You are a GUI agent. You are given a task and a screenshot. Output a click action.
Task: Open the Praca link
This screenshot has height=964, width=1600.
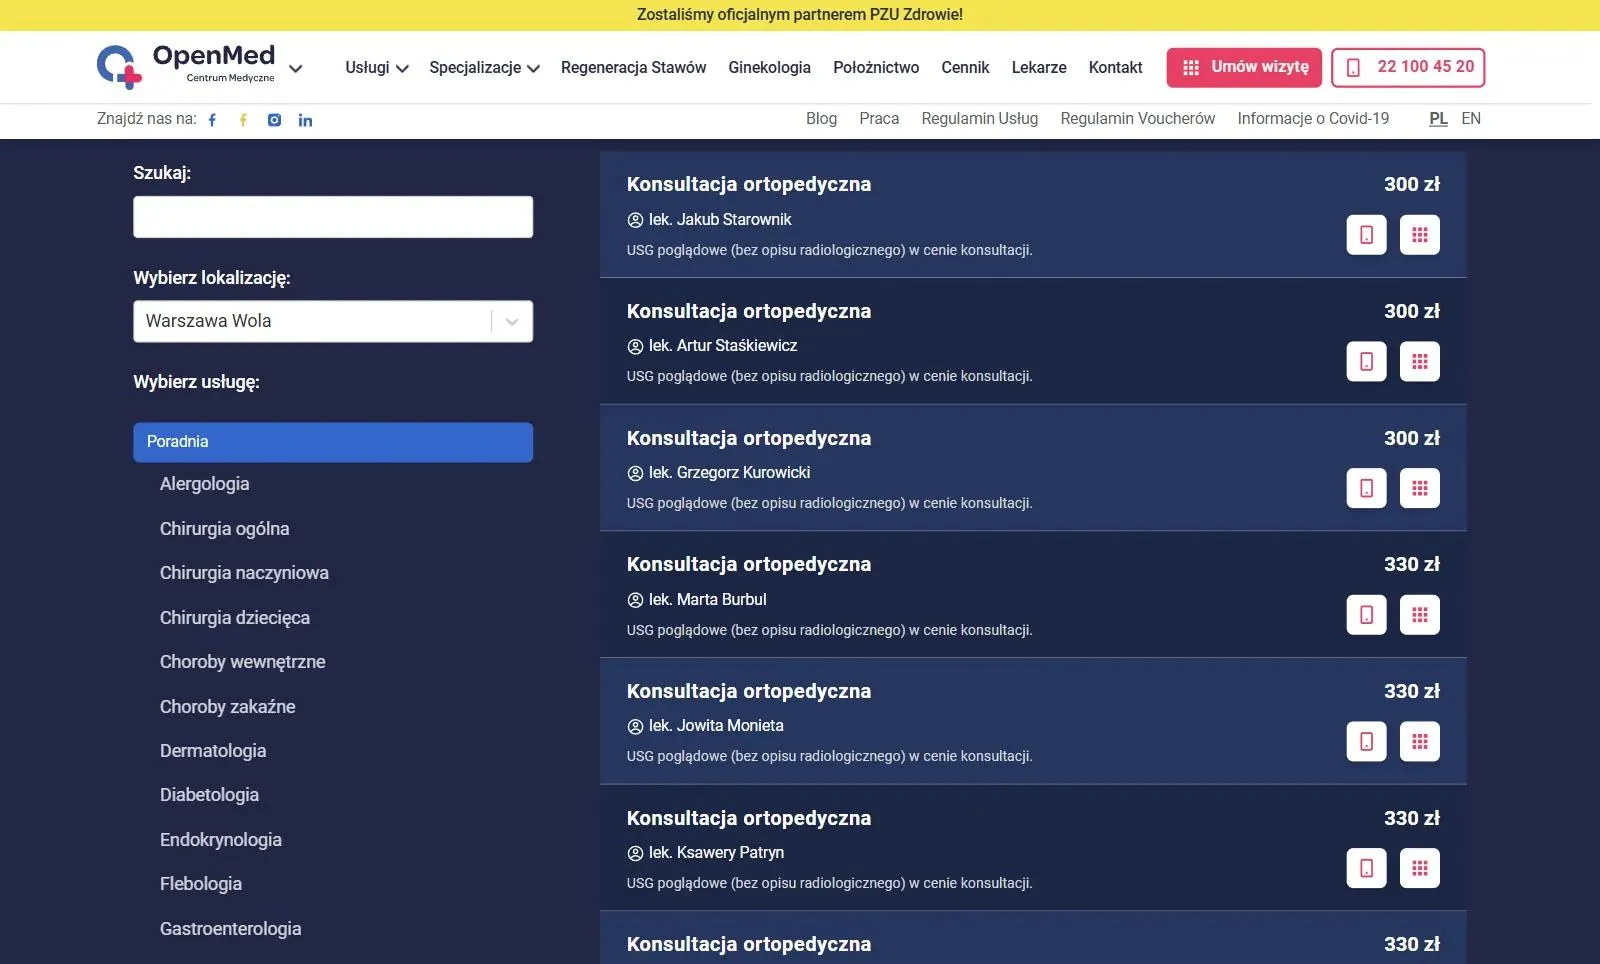tap(879, 119)
